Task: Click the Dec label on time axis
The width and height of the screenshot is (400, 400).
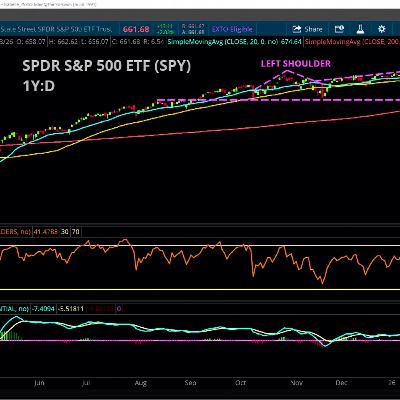Action: (x=341, y=383)
